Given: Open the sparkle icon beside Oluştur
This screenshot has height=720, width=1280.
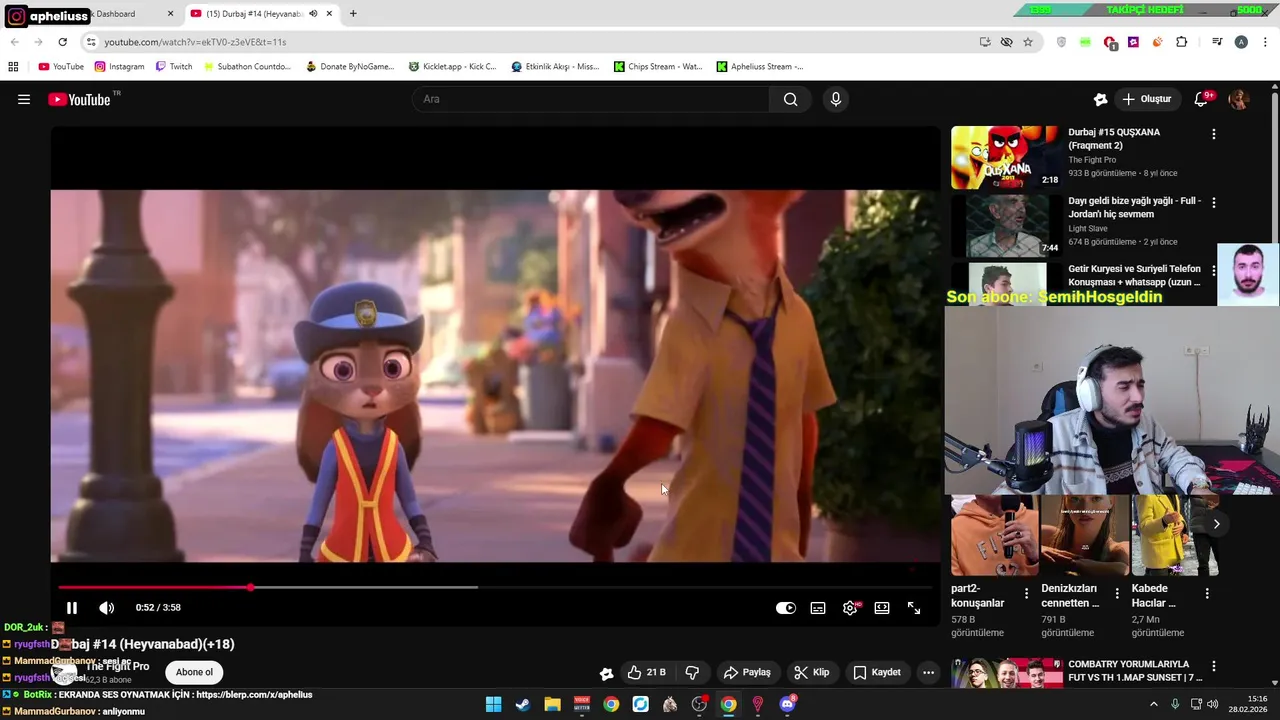Looking at the screenshot, I should pyautogui.click(x=1100, y=99).
